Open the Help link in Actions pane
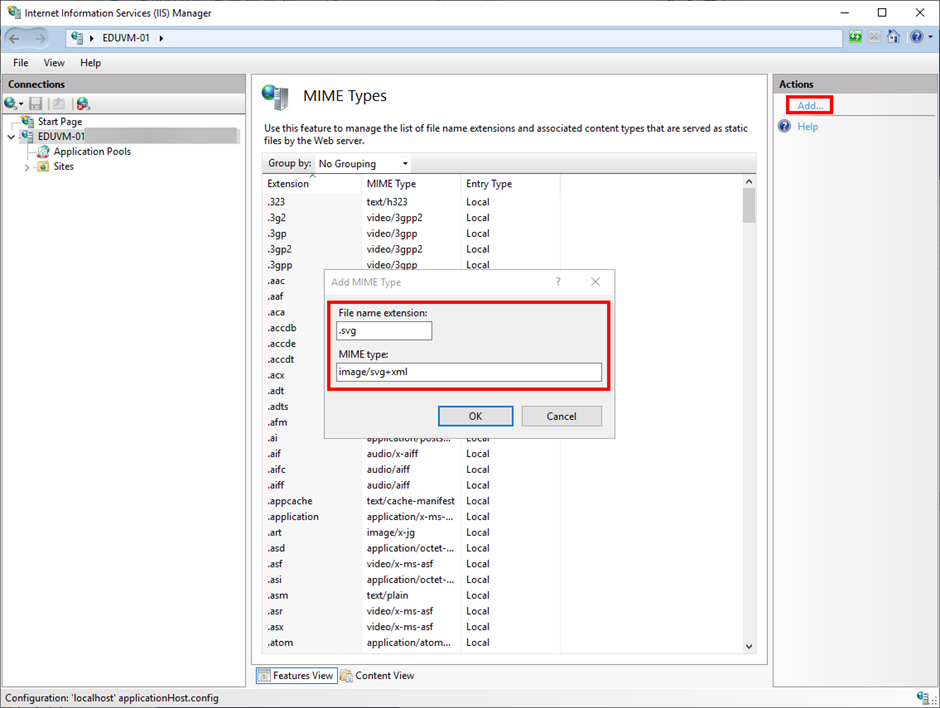This screenshot has height=708, width=940. coord(808,126)
